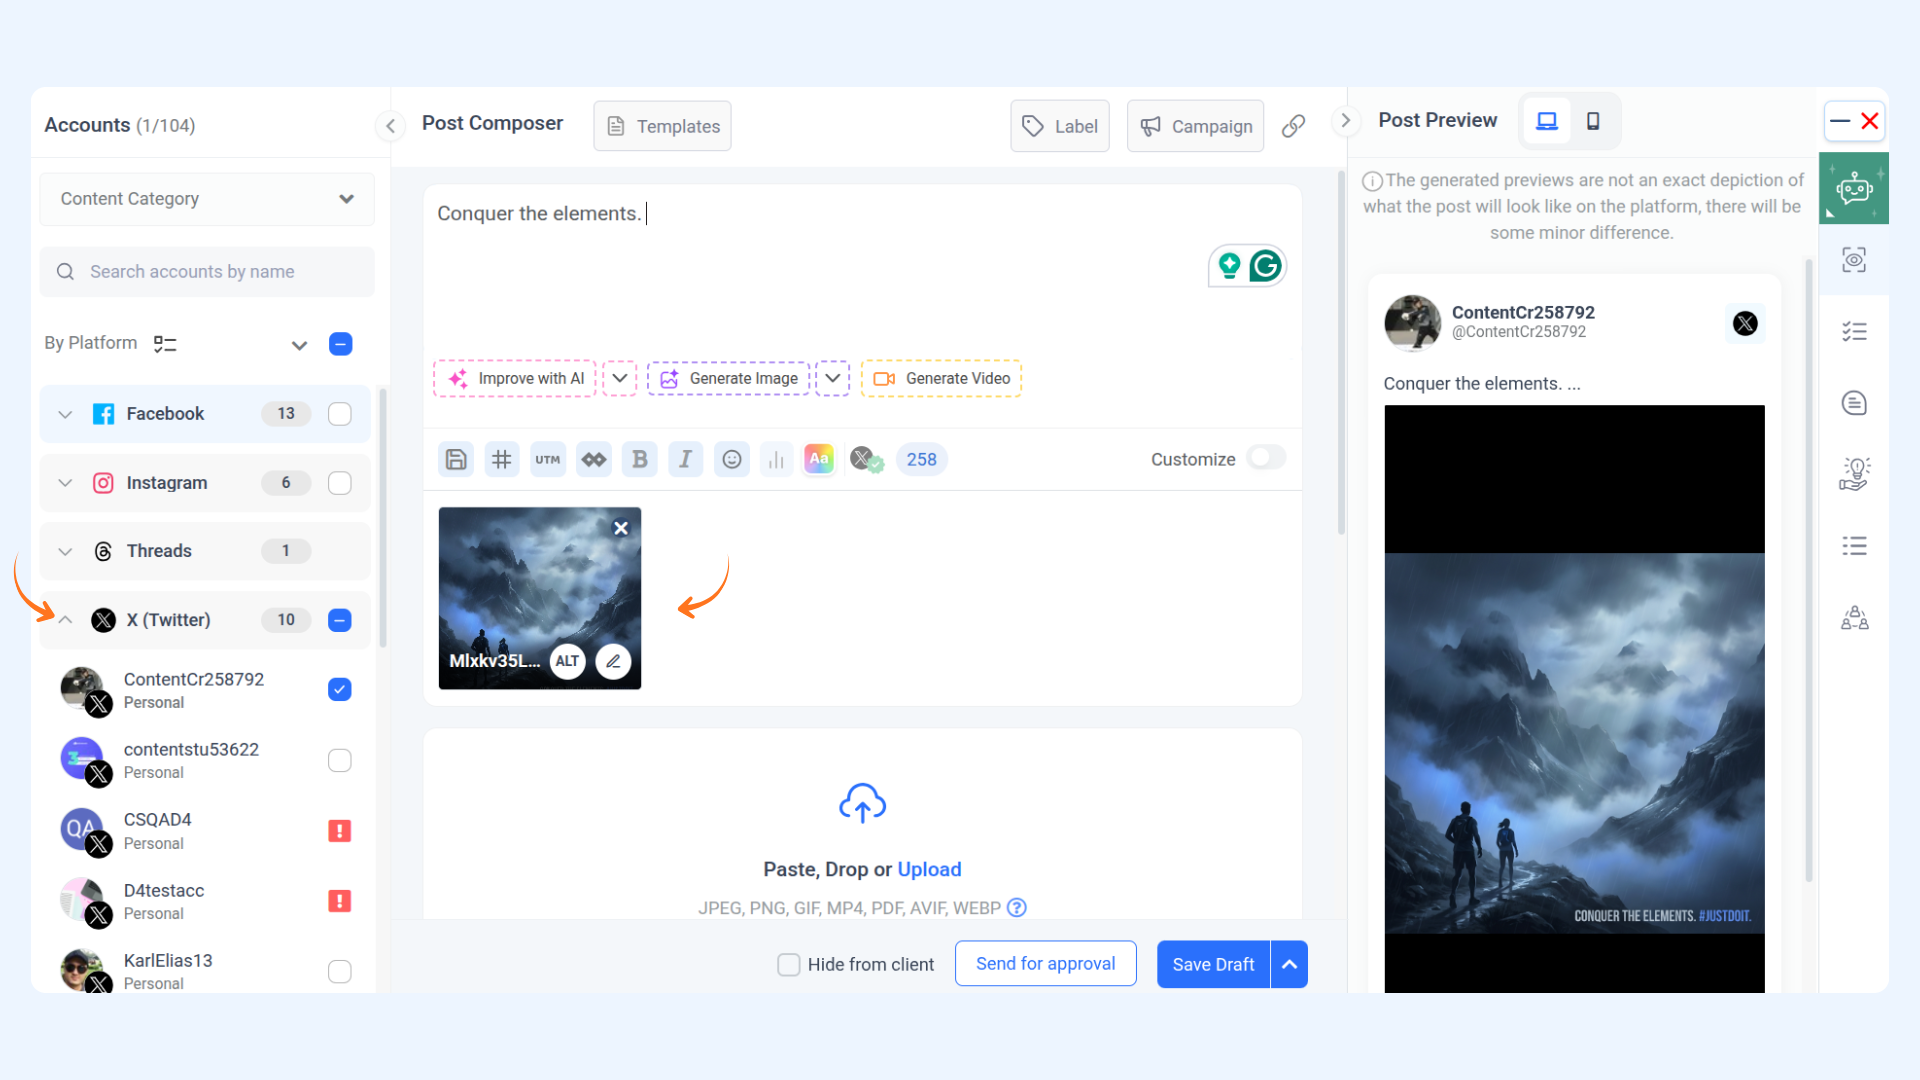The width and height of the screenshot is (1920, 1080).
Task: Select the Facebook platform checkbox
Action: [340, 414]
